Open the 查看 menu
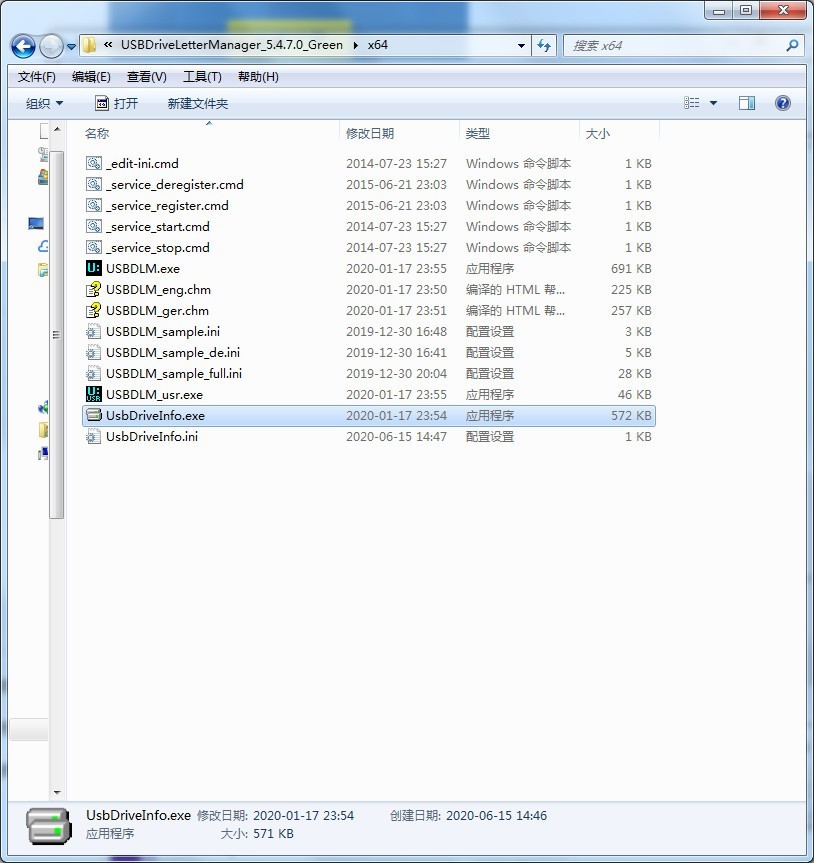This screenshot has width=814, height=863. click(x=145, y=76)
